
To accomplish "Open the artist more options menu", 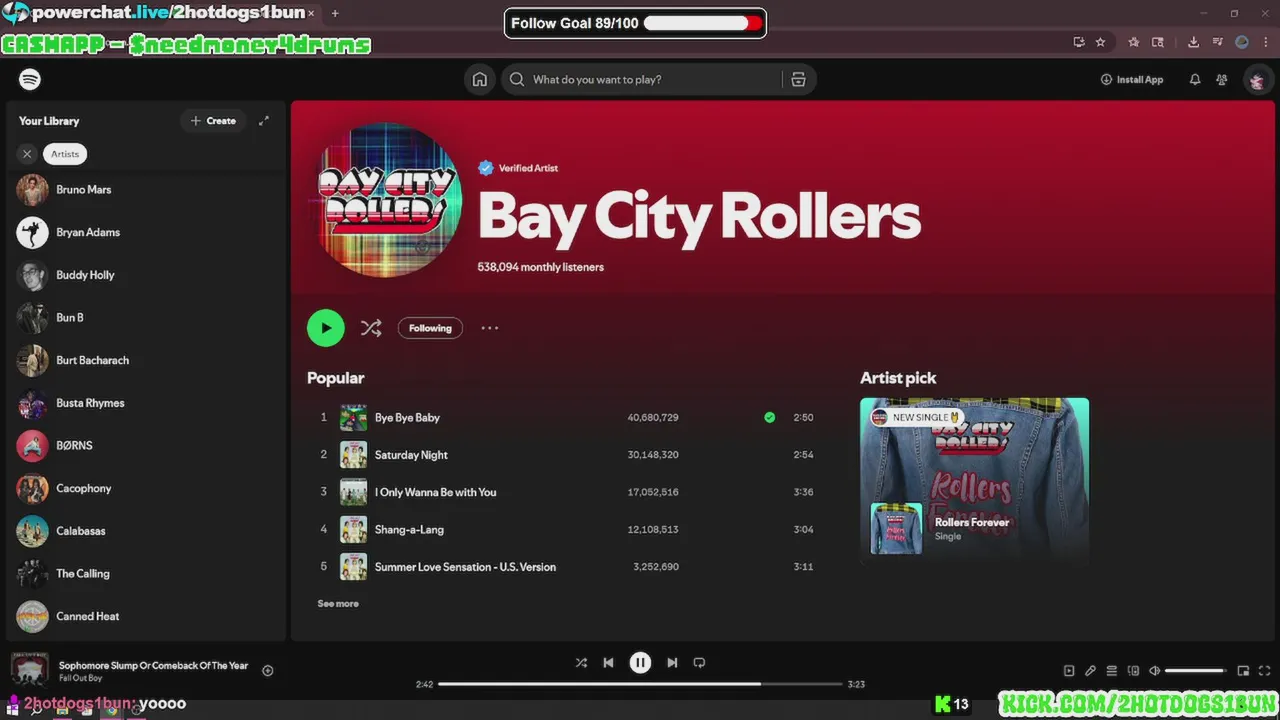I will [x=490, y=328].
